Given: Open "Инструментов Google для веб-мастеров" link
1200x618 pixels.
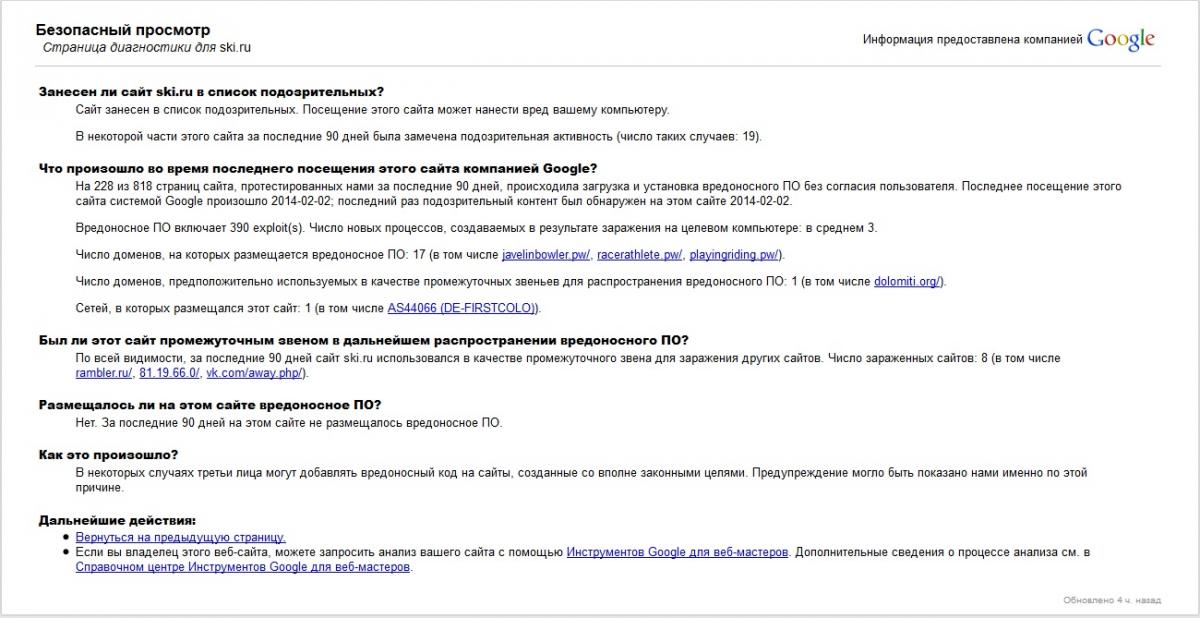Looking at the screenshot, I should (678, 552).
